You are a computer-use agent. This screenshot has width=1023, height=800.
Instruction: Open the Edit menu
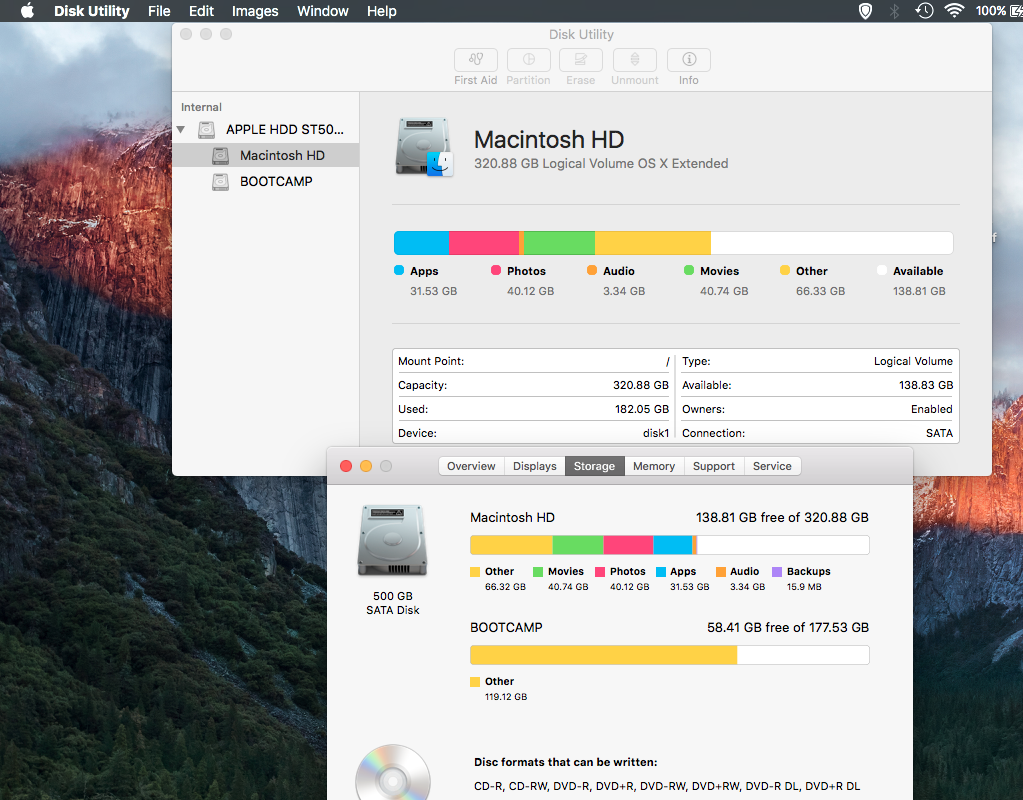coord(201,11)
